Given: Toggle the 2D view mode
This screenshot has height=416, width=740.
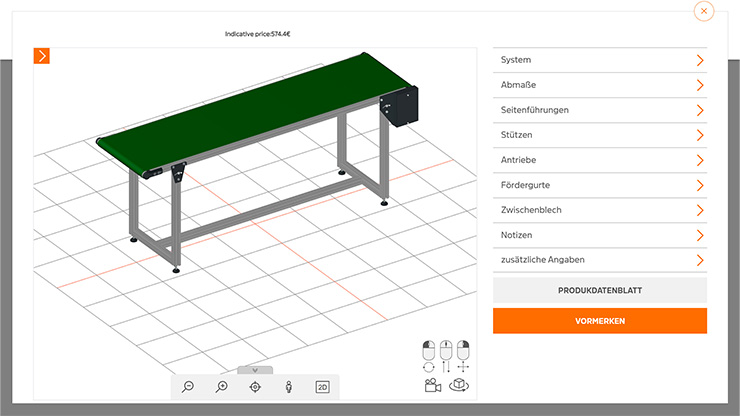Looking at the screenshot, I should pos(322,387).
